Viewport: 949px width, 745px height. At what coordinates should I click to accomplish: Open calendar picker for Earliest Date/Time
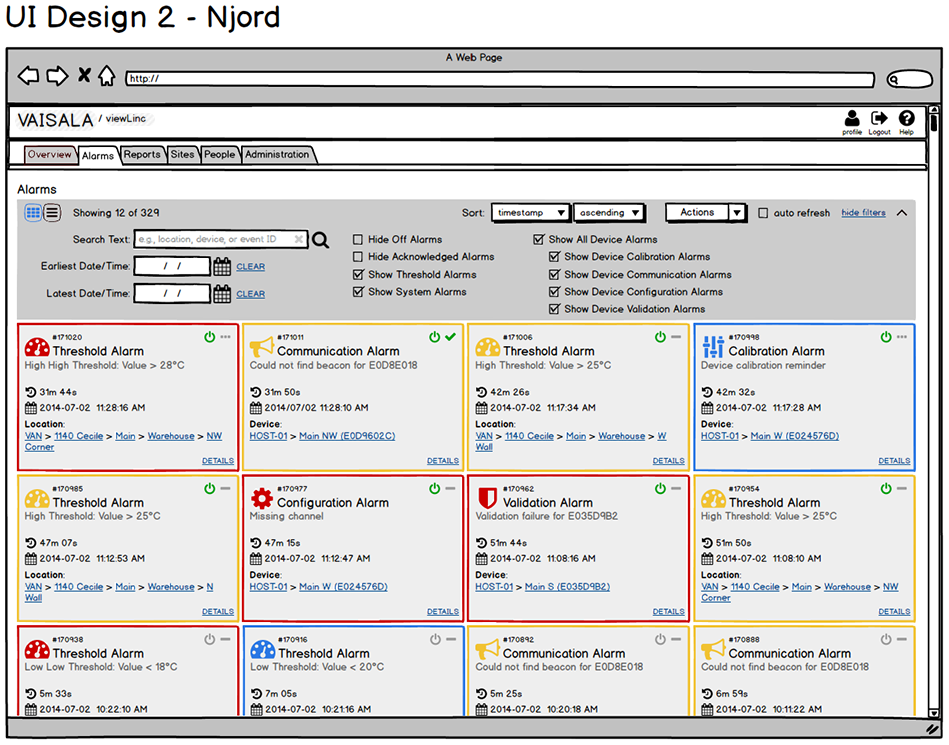click(x=222, y=267)
